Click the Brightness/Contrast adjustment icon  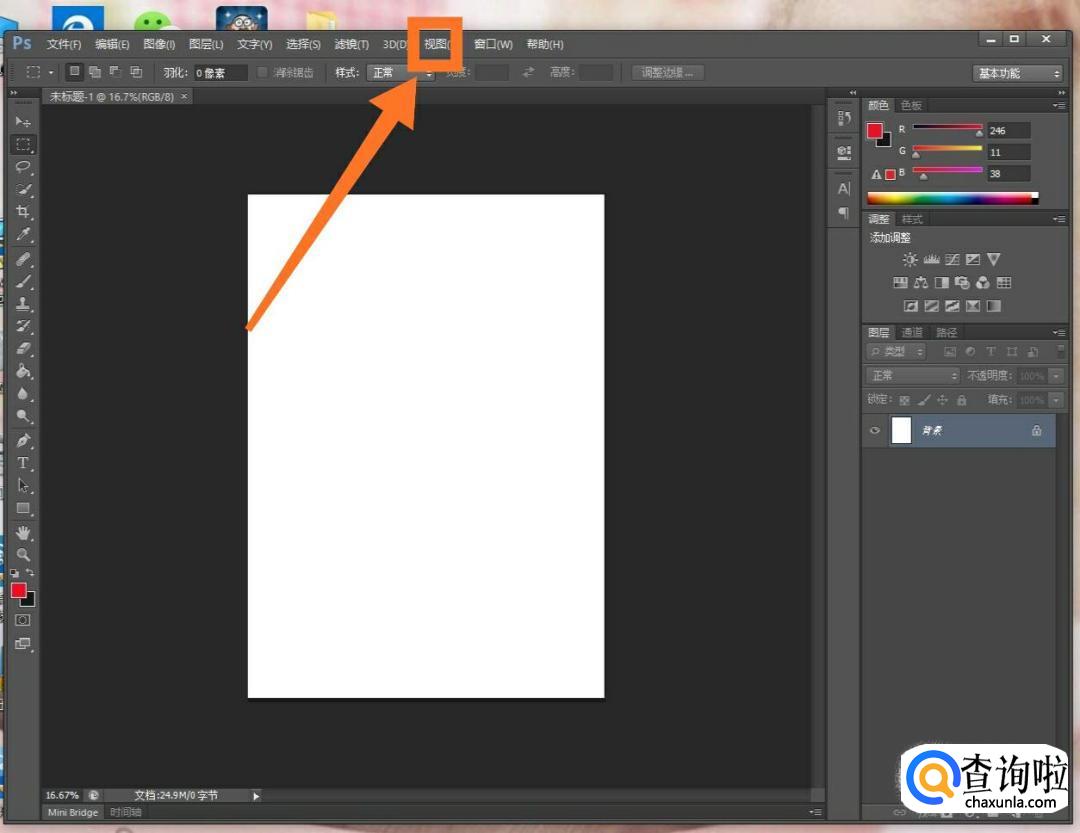pos(909,259)
